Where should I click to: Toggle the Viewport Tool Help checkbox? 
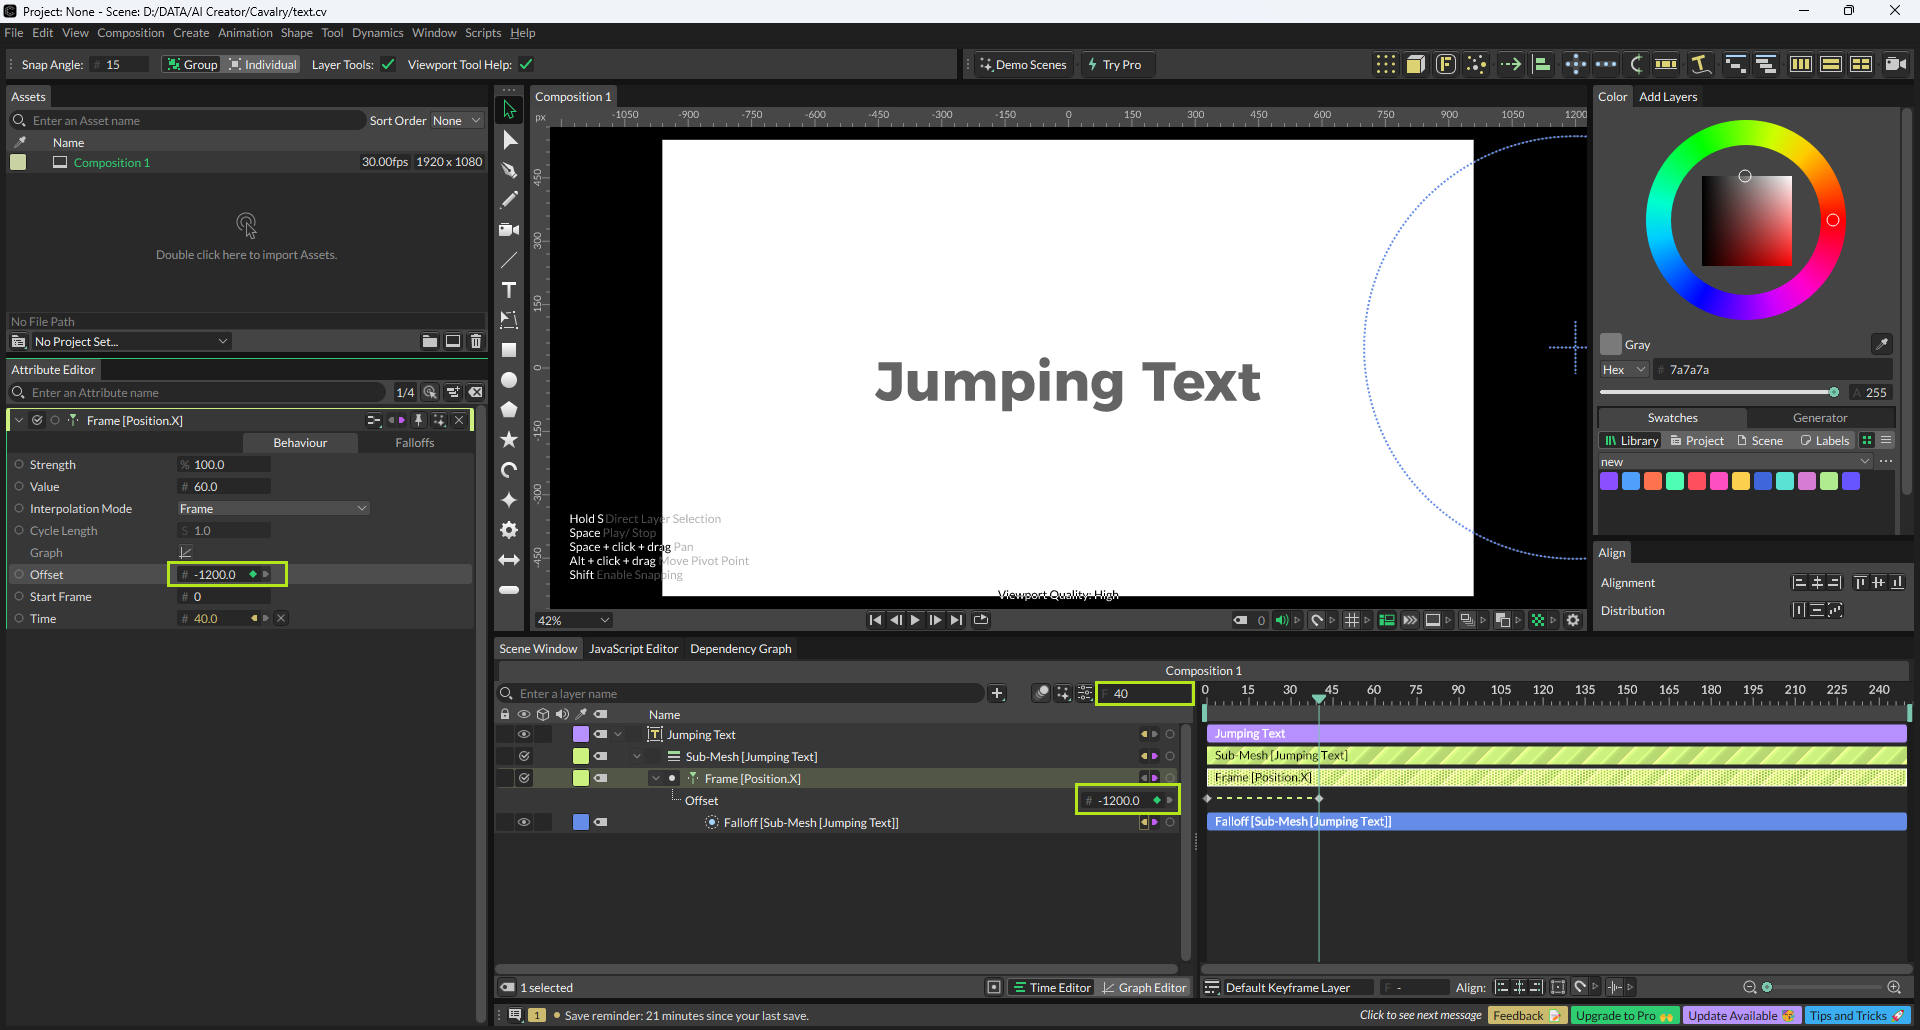526,65
